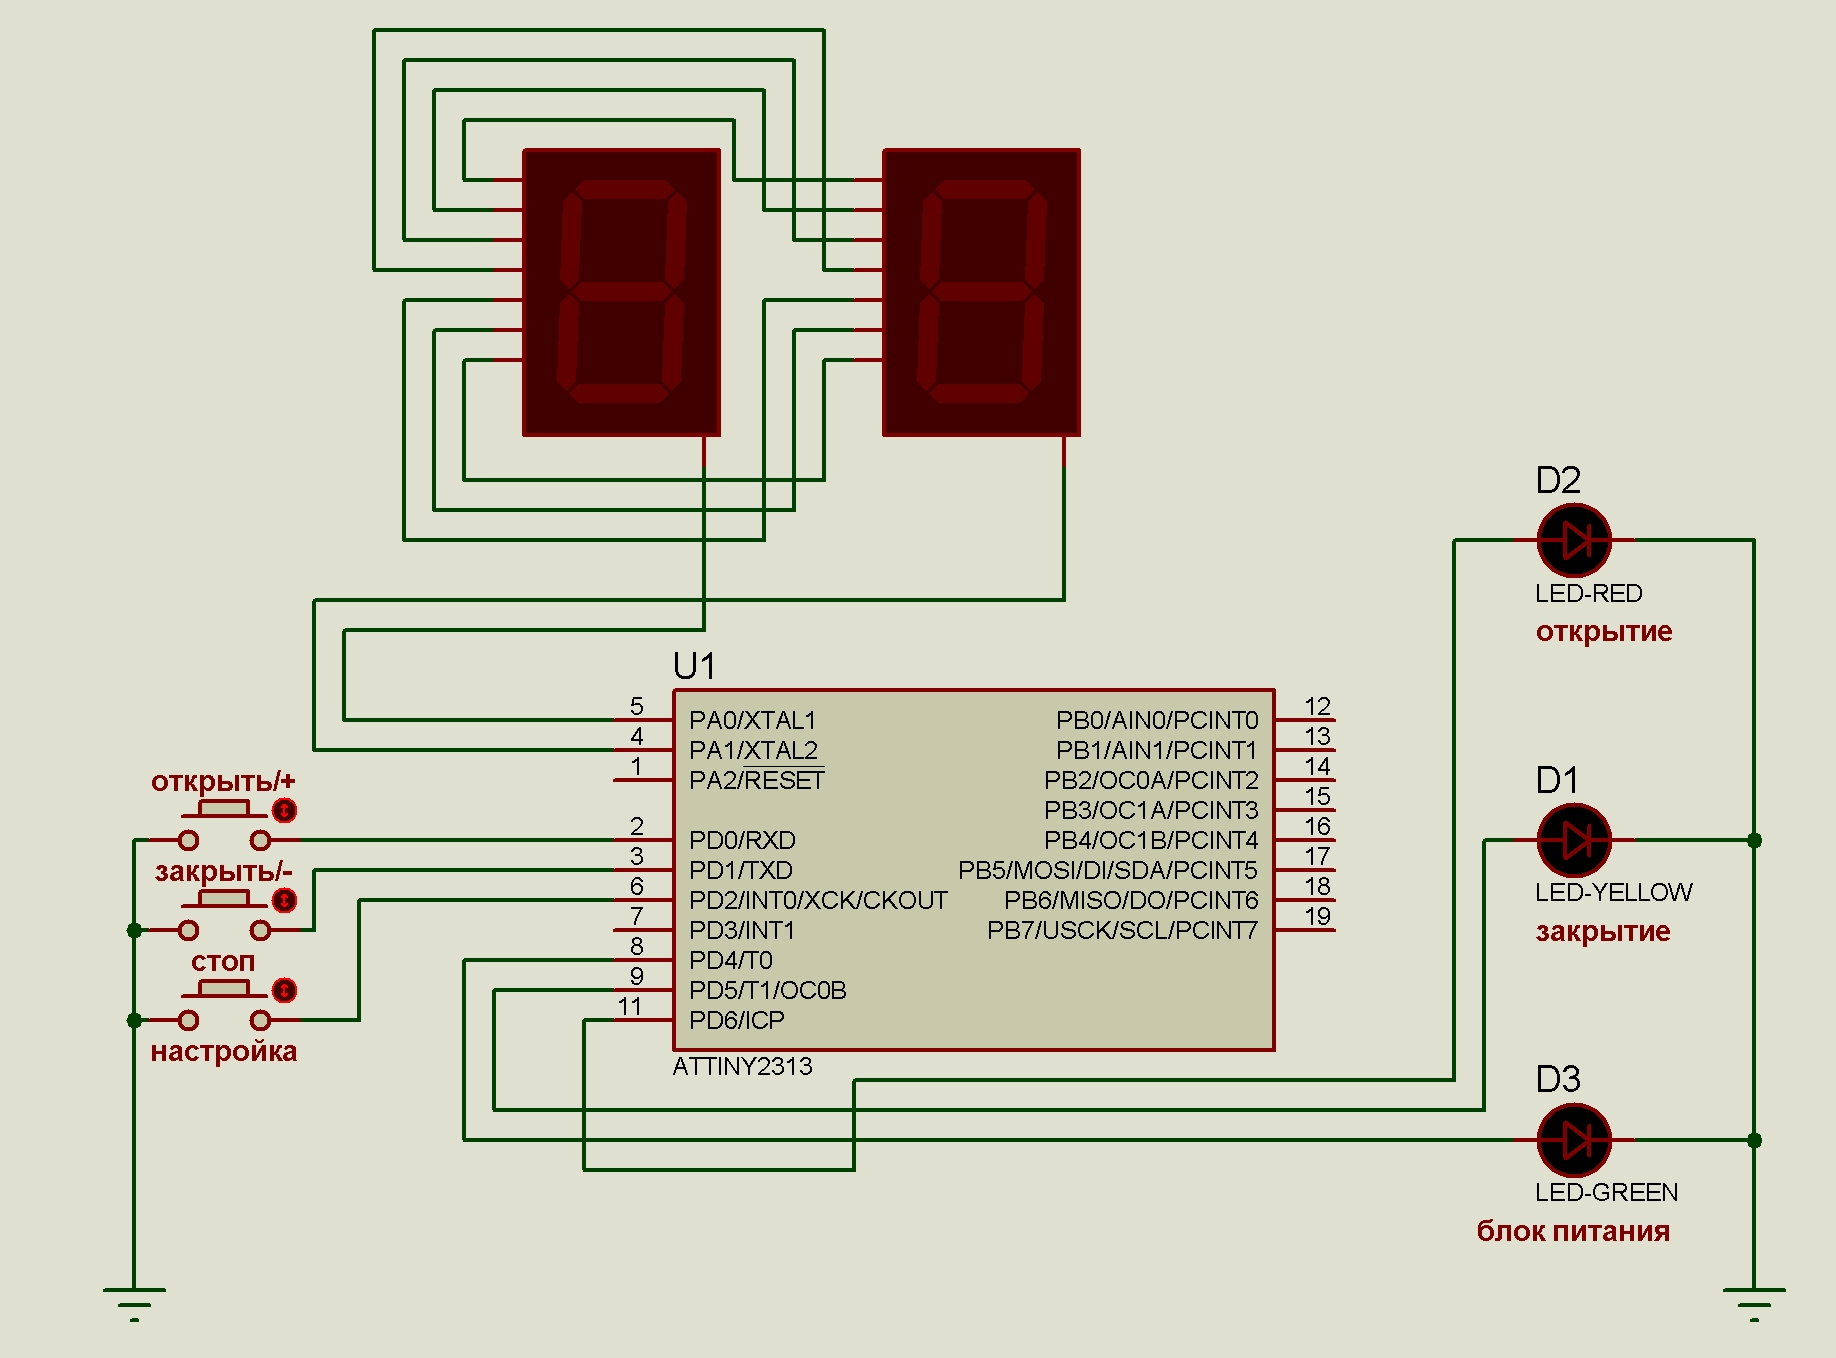Toggle the red latch on the стоп button

tap(285, 990)
